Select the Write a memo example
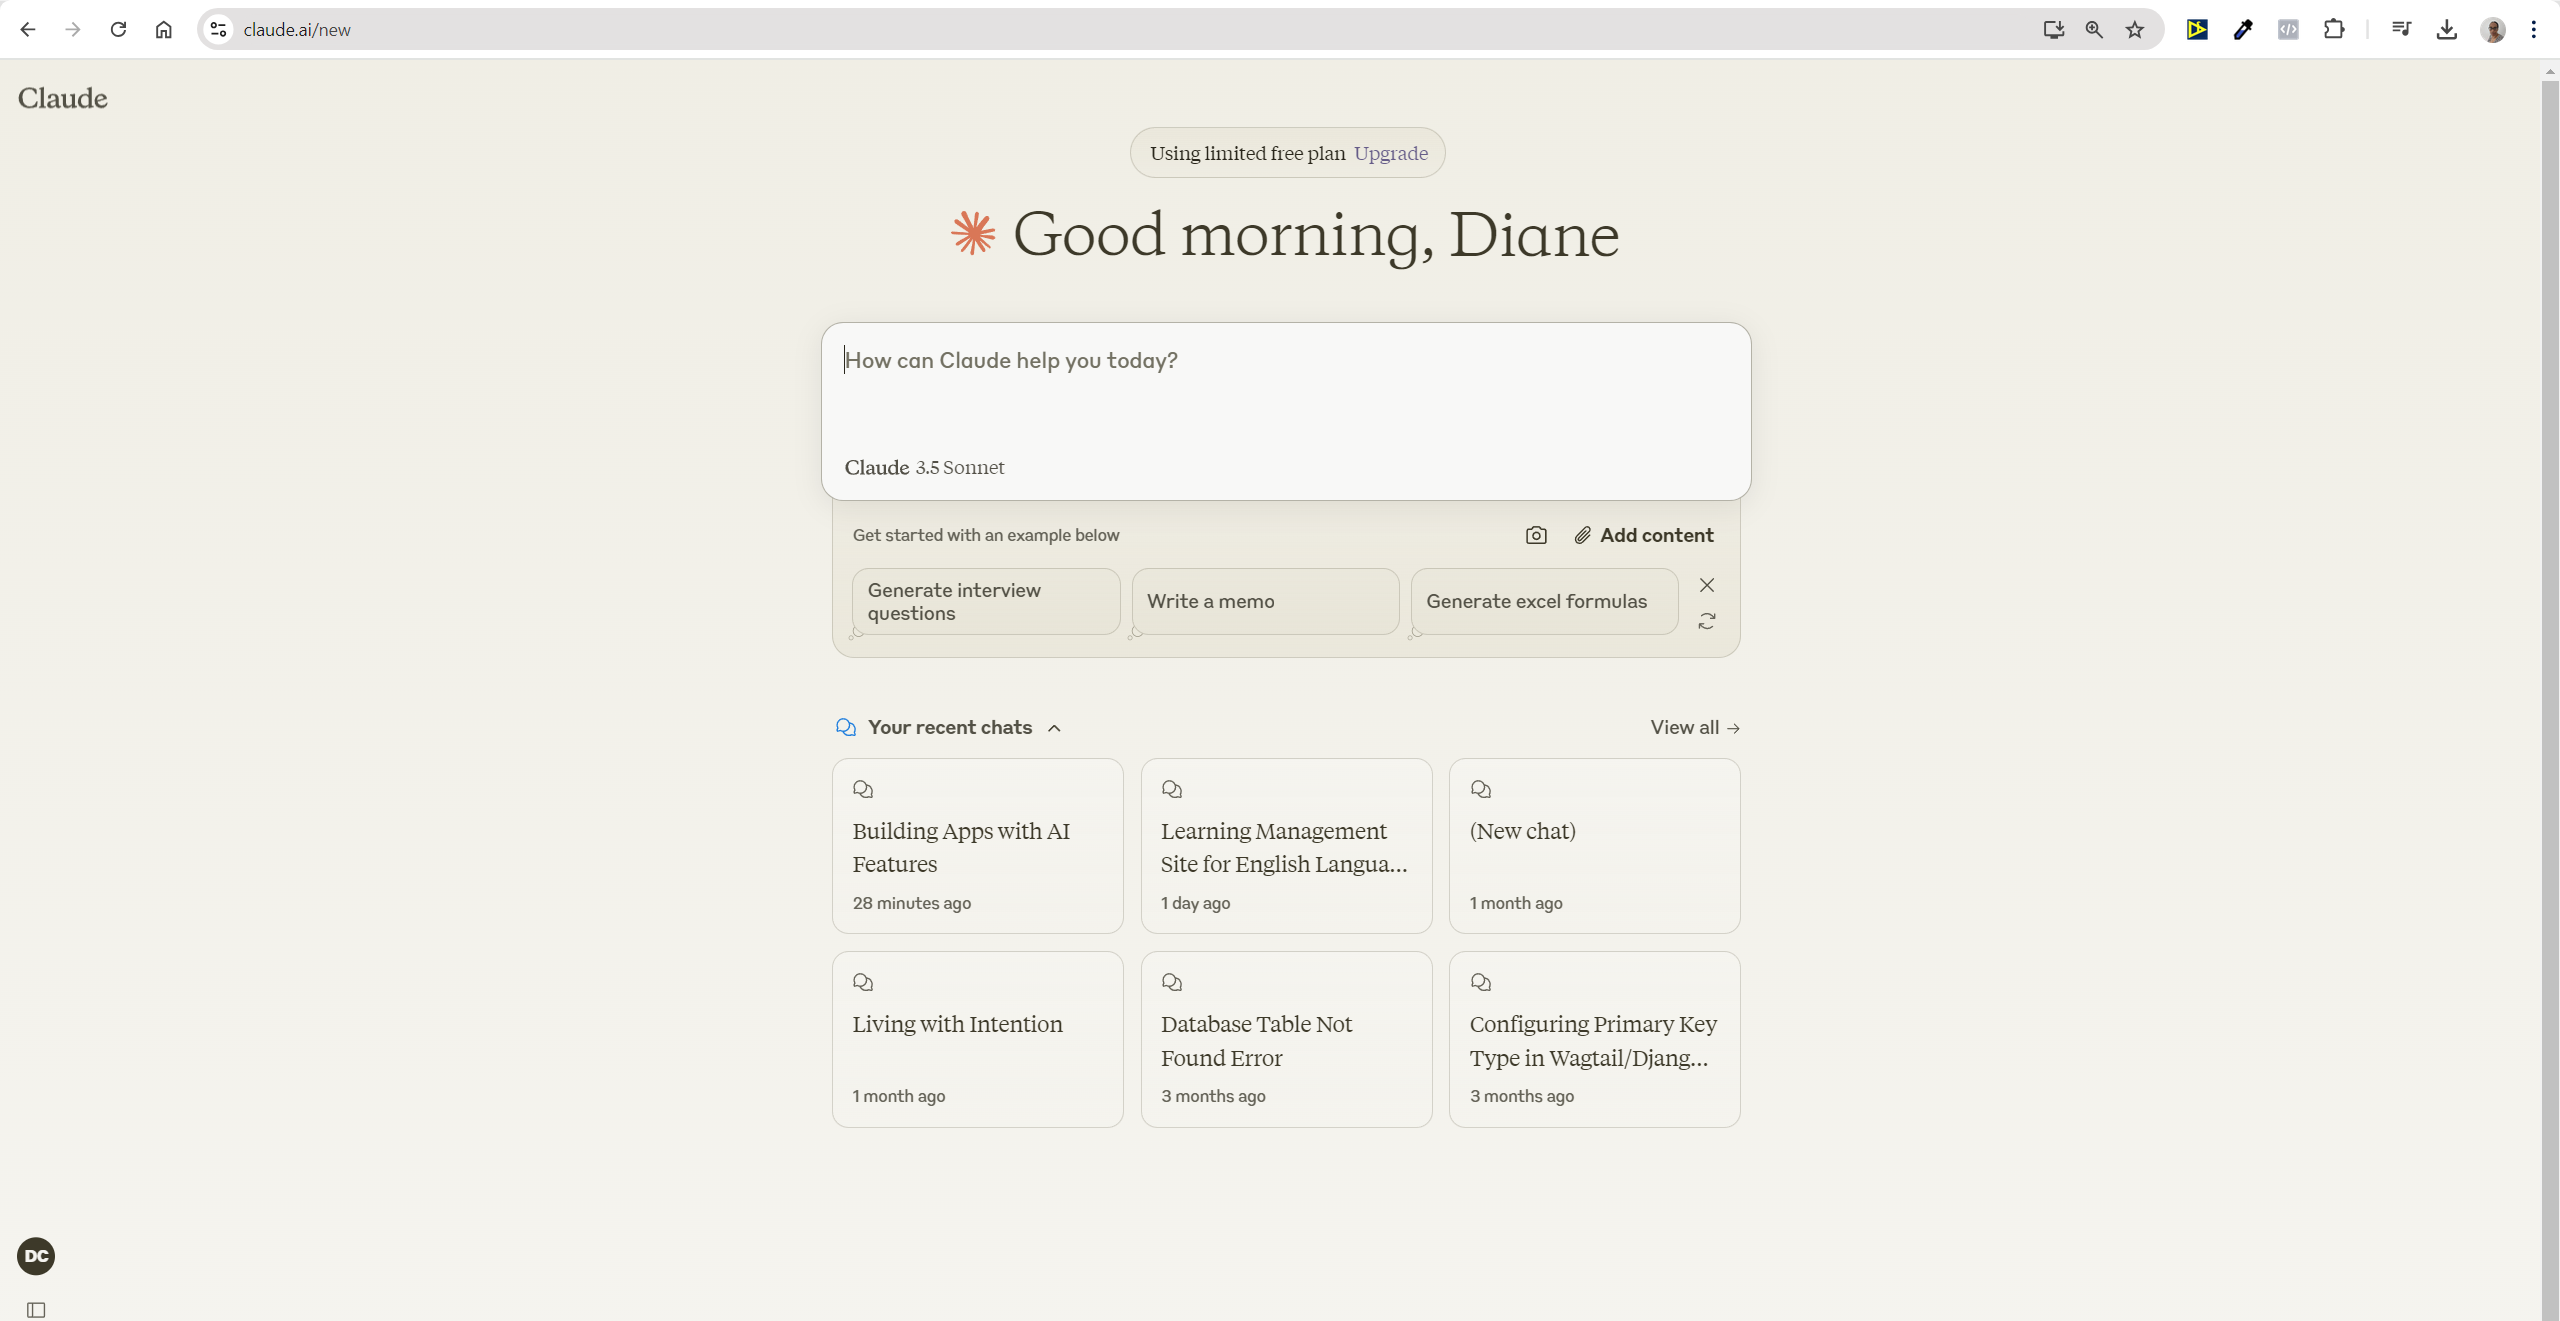This screenshot has height=1321, width=2560. point(1264,601)
